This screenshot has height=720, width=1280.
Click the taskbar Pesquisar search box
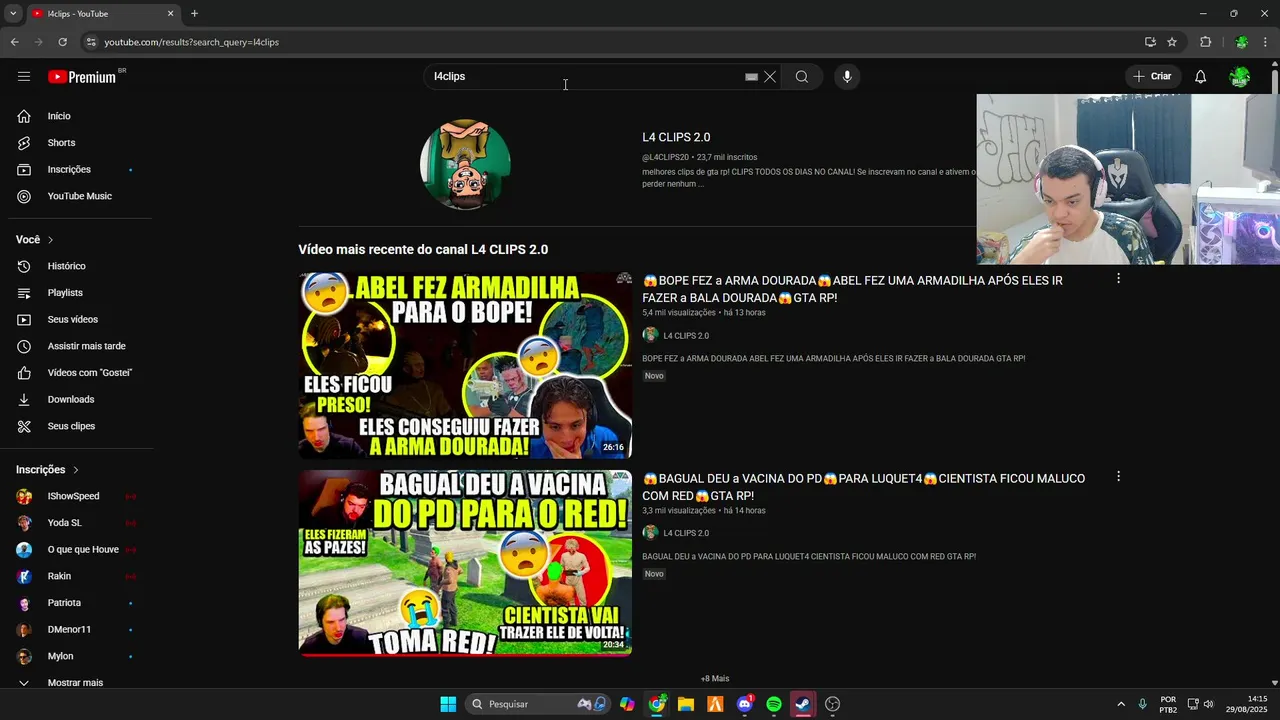point(537,704)
